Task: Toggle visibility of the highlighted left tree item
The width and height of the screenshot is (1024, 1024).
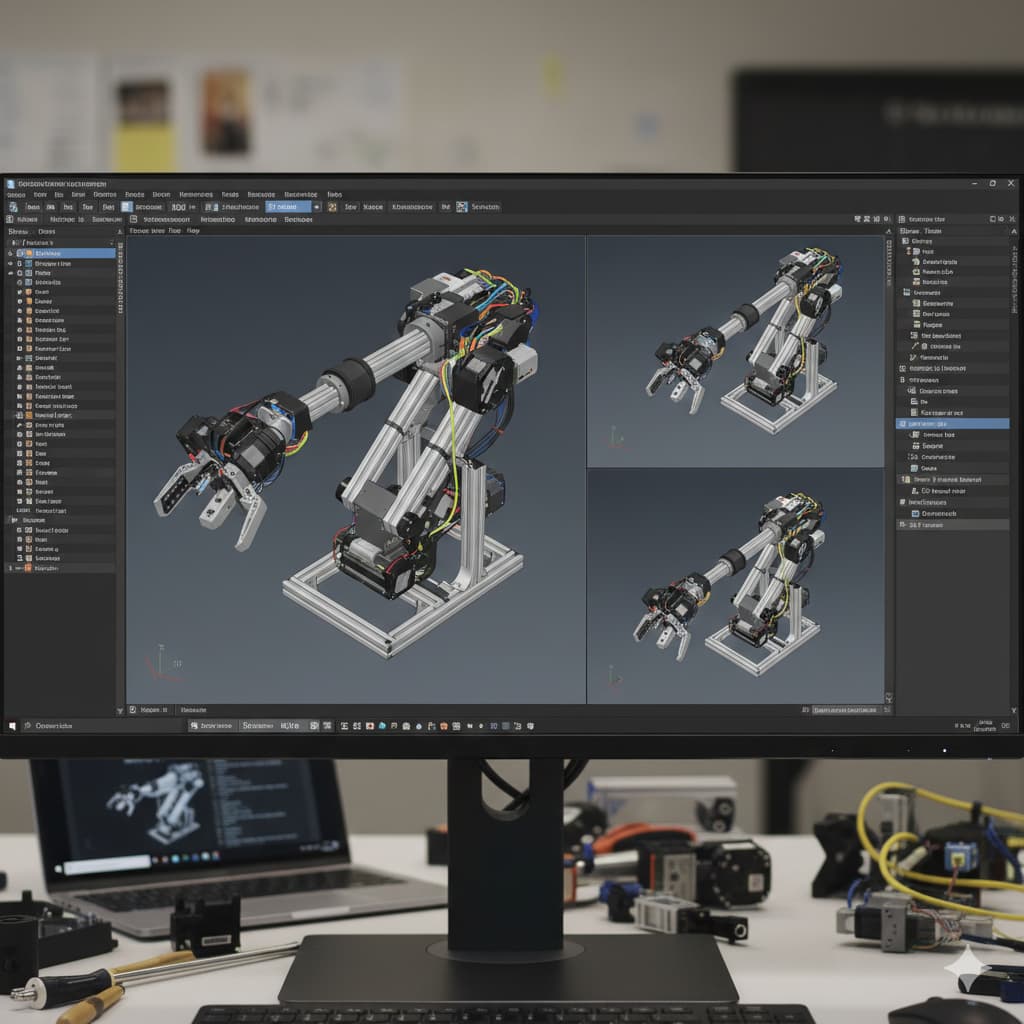Action: tap(12, 253)
